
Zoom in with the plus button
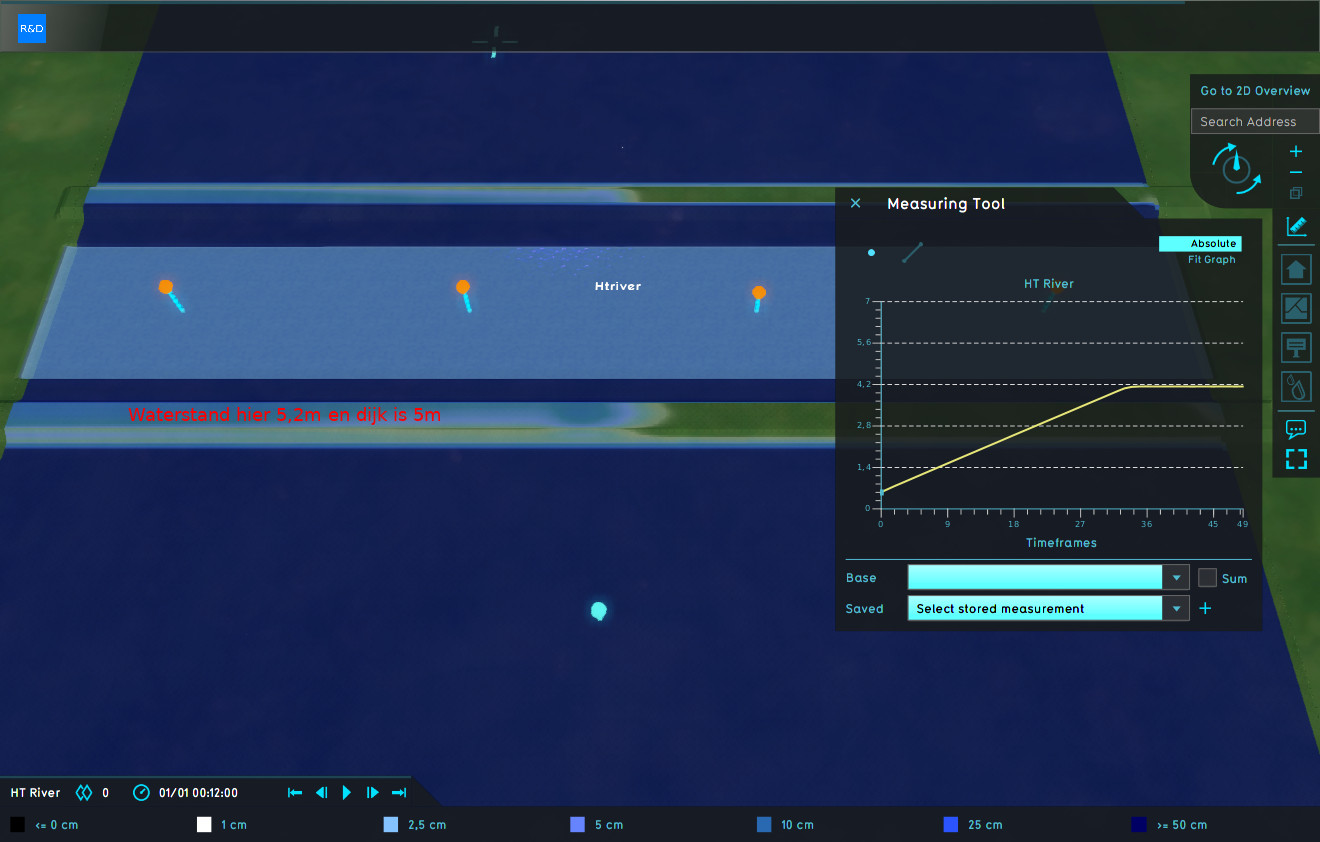(x=1296, y=152)
